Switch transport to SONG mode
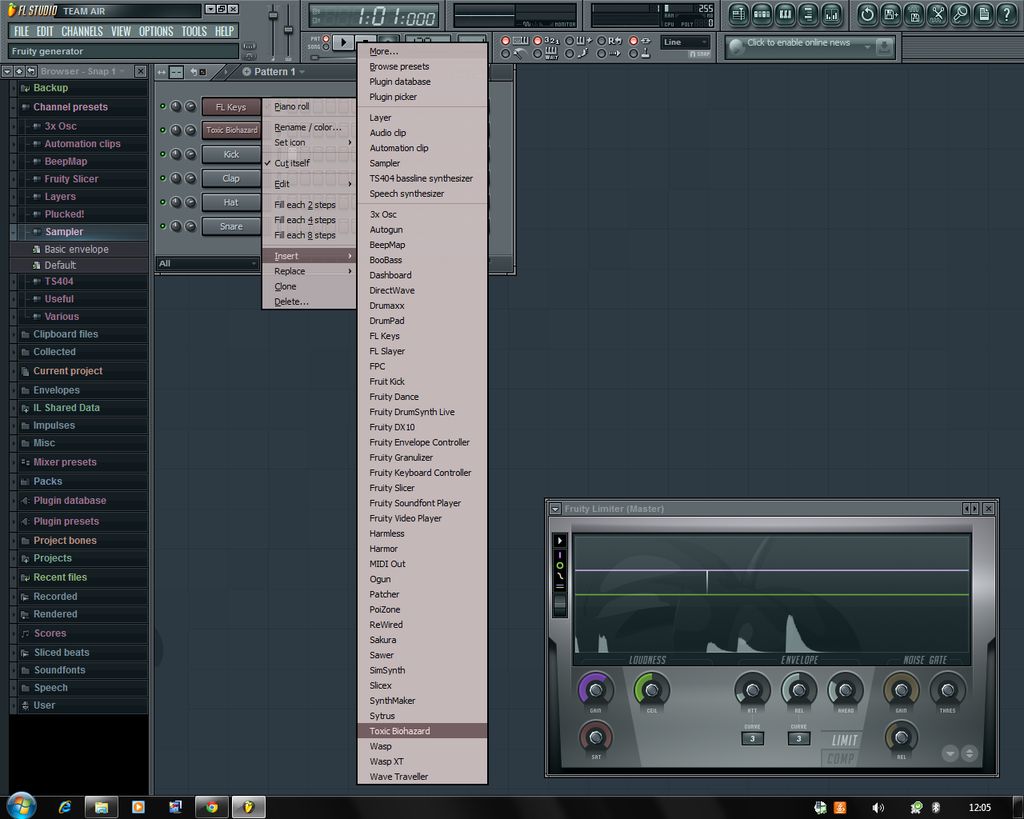The width and height of the screenshot is (1024, 819). 326,47
